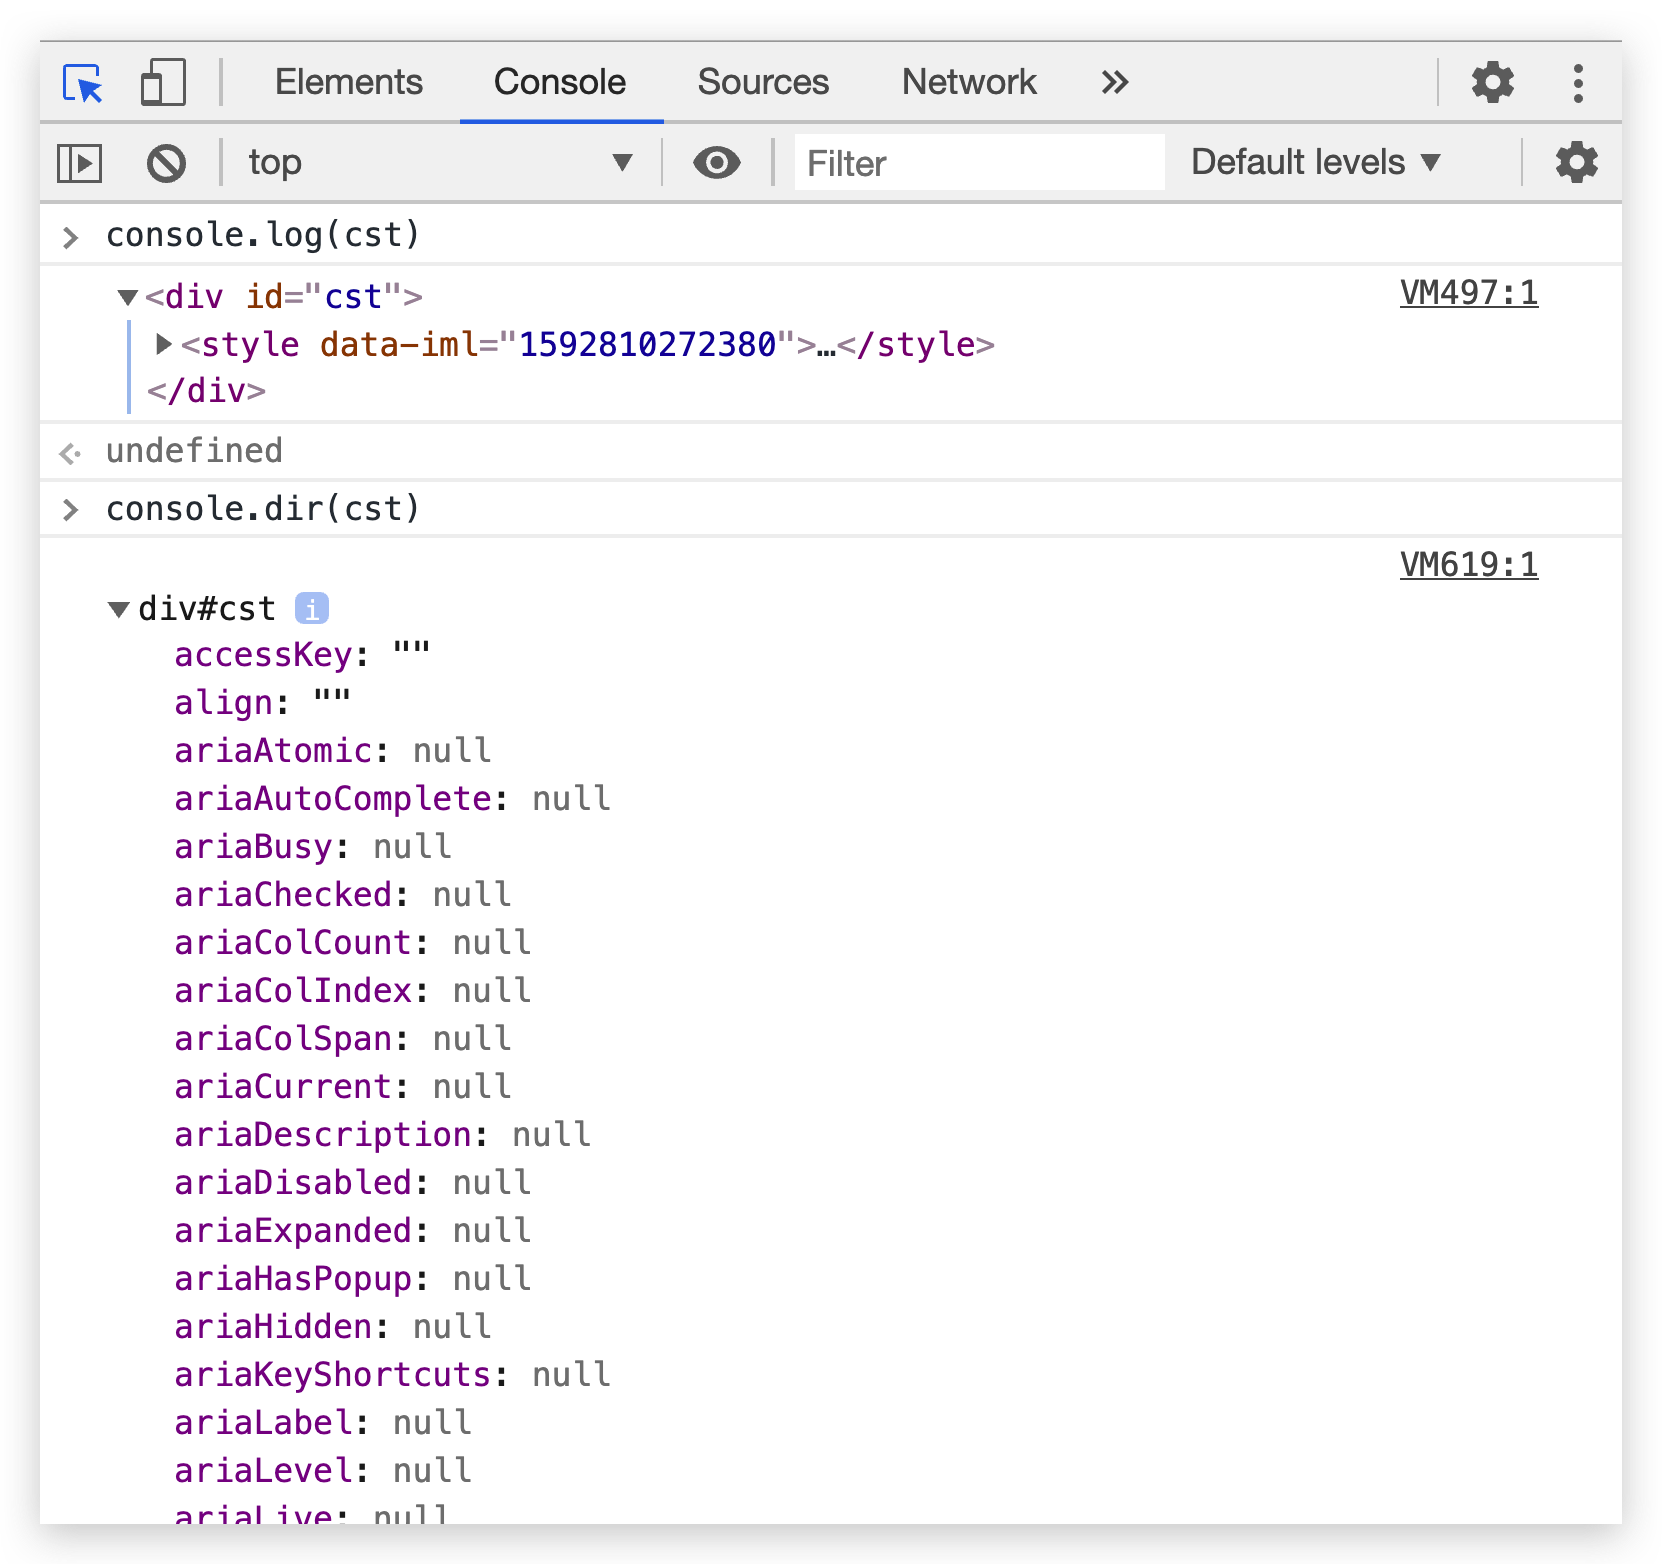
Task: Switch to the Network tab
Action: click(x=968, y=83)
